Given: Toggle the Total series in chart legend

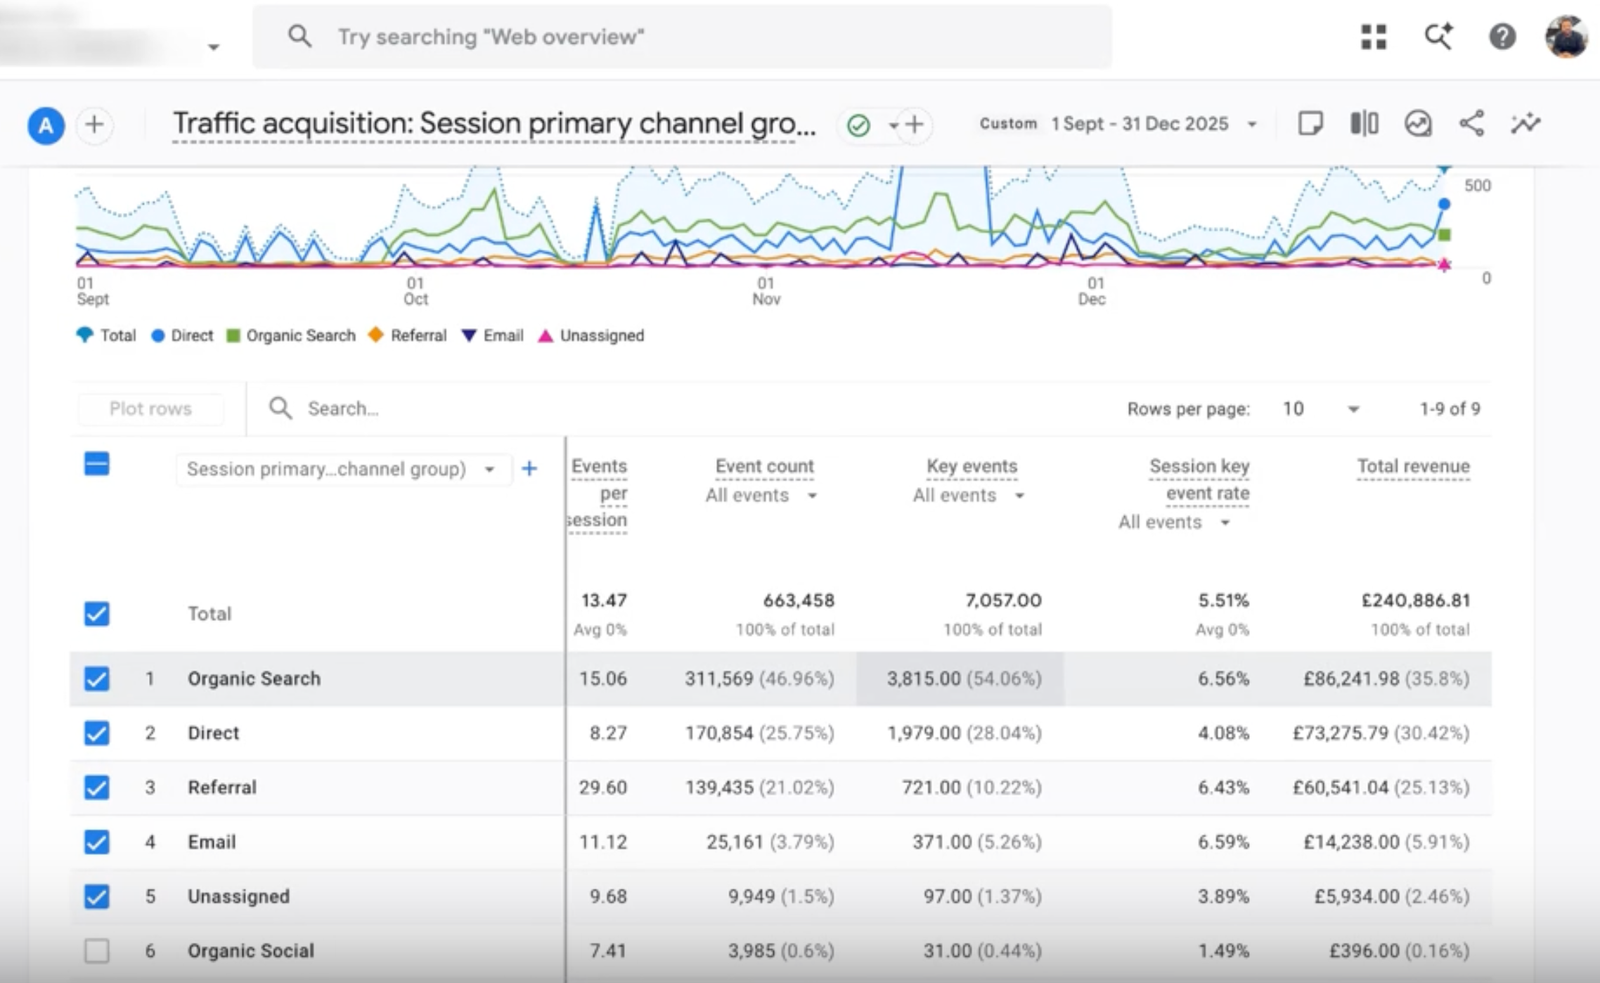Looking at the screenshot, I should [106, 335].
